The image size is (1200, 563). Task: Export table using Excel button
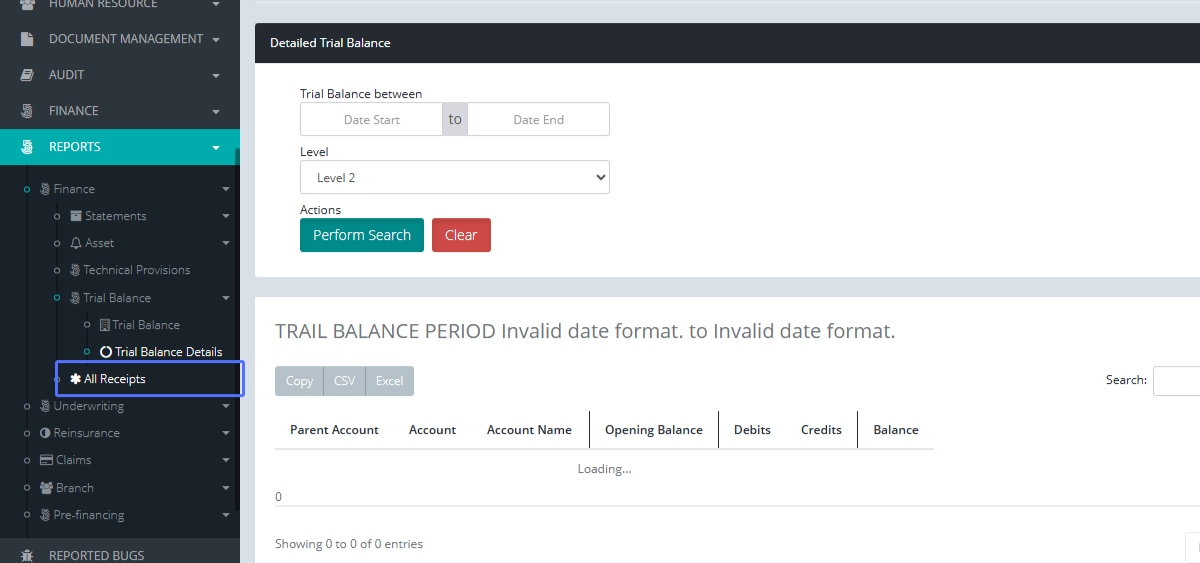tap(389, 381)
